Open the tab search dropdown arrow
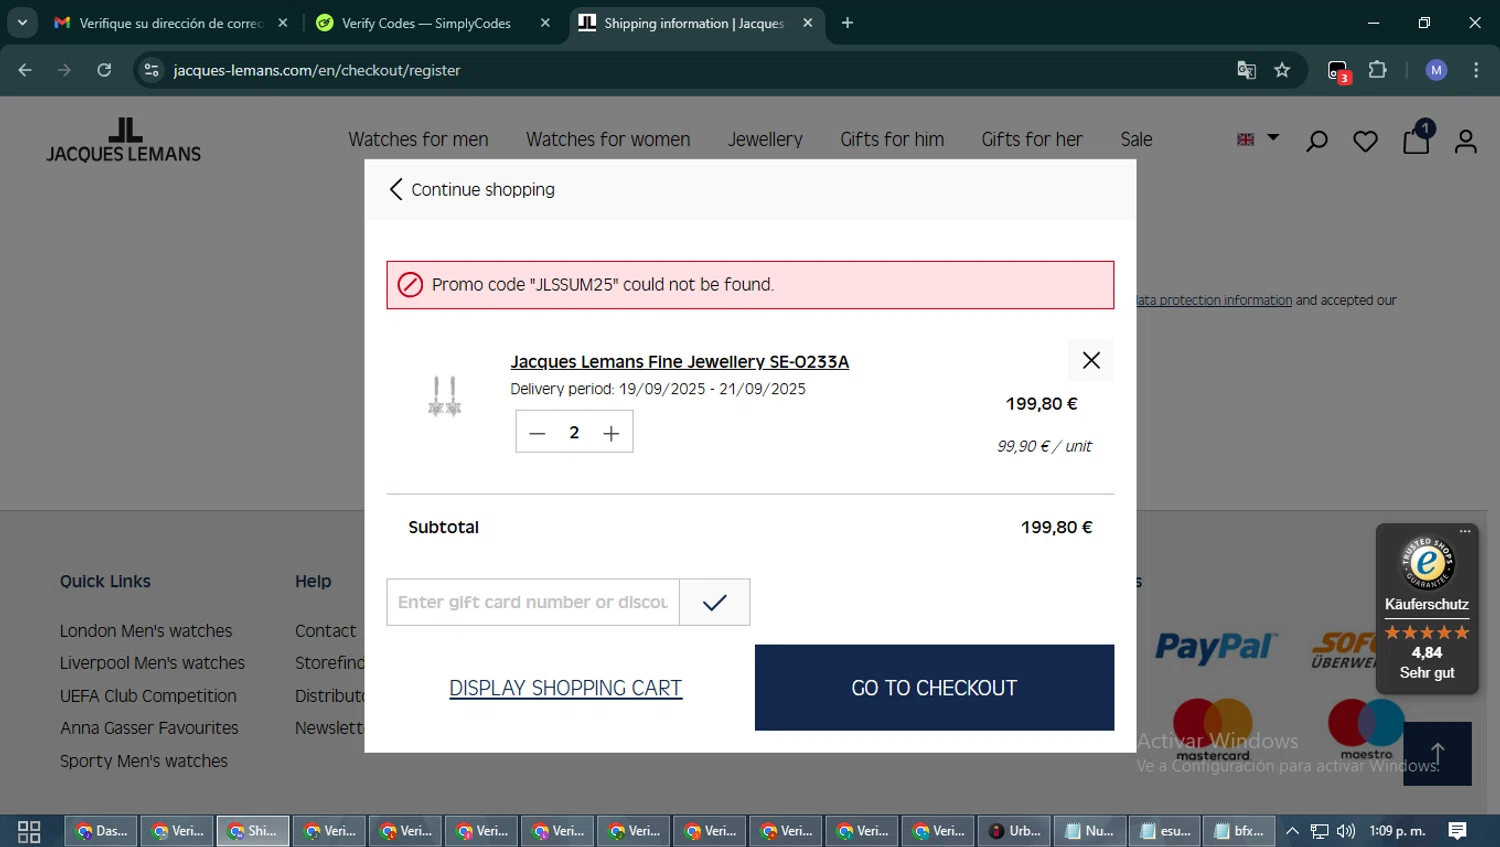 22,23
